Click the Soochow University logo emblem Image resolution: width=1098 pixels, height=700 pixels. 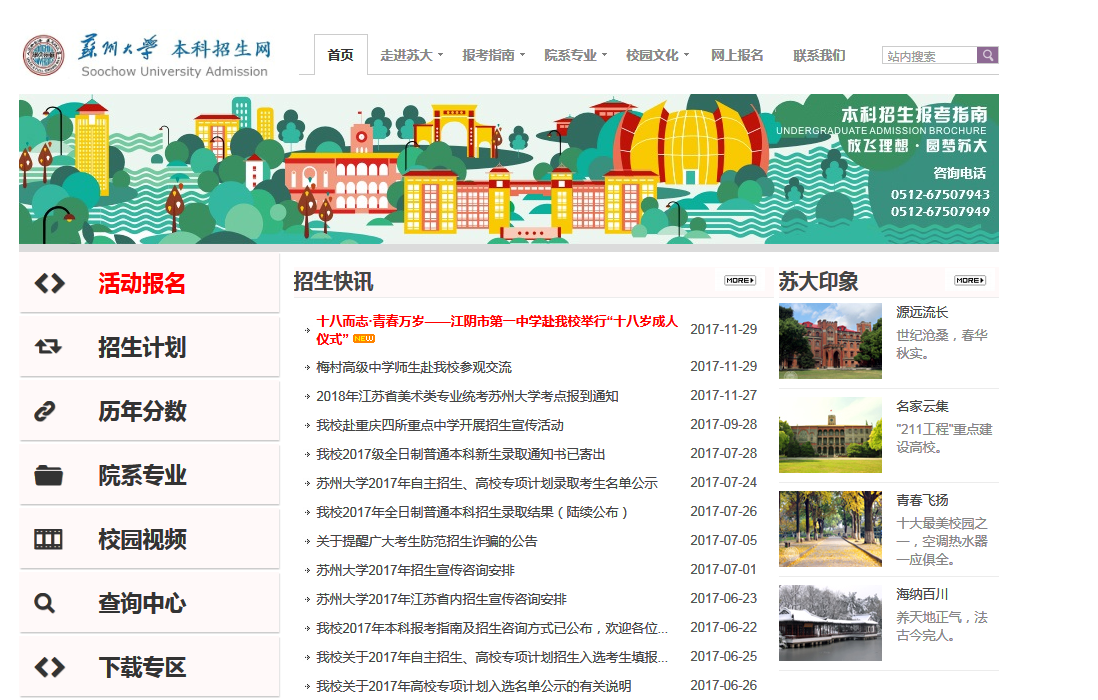(x=43, y=56)
